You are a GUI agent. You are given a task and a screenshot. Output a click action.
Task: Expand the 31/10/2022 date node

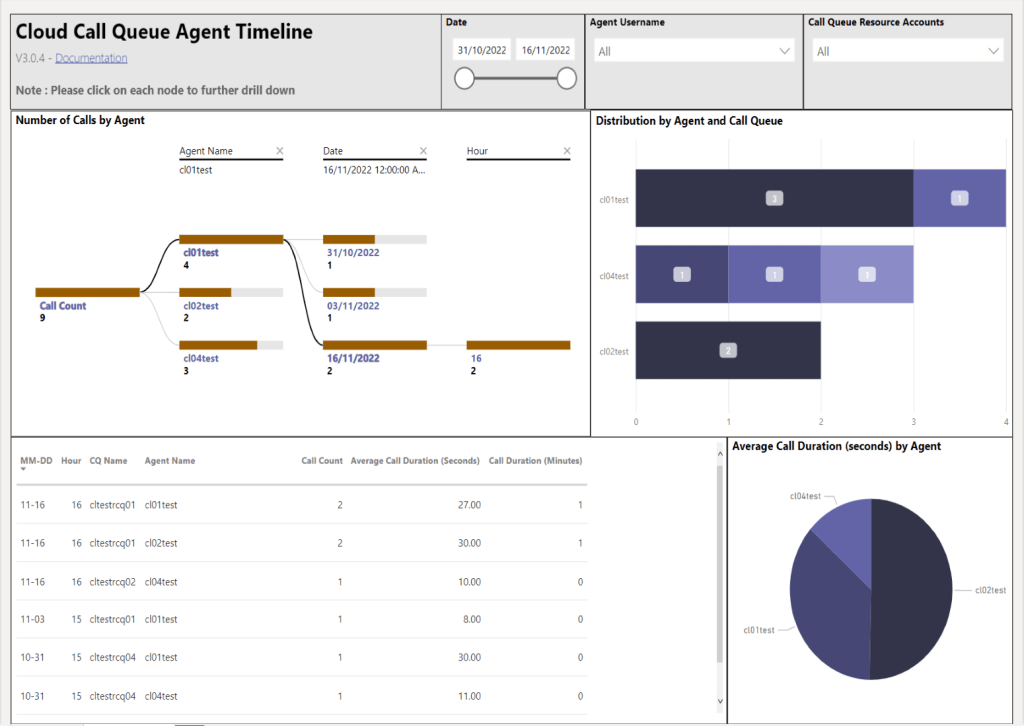[374, 240]
